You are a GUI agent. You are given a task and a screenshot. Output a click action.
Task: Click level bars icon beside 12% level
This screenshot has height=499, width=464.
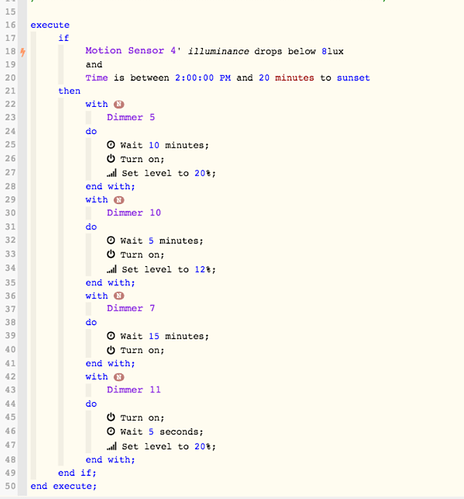(112, 269)
